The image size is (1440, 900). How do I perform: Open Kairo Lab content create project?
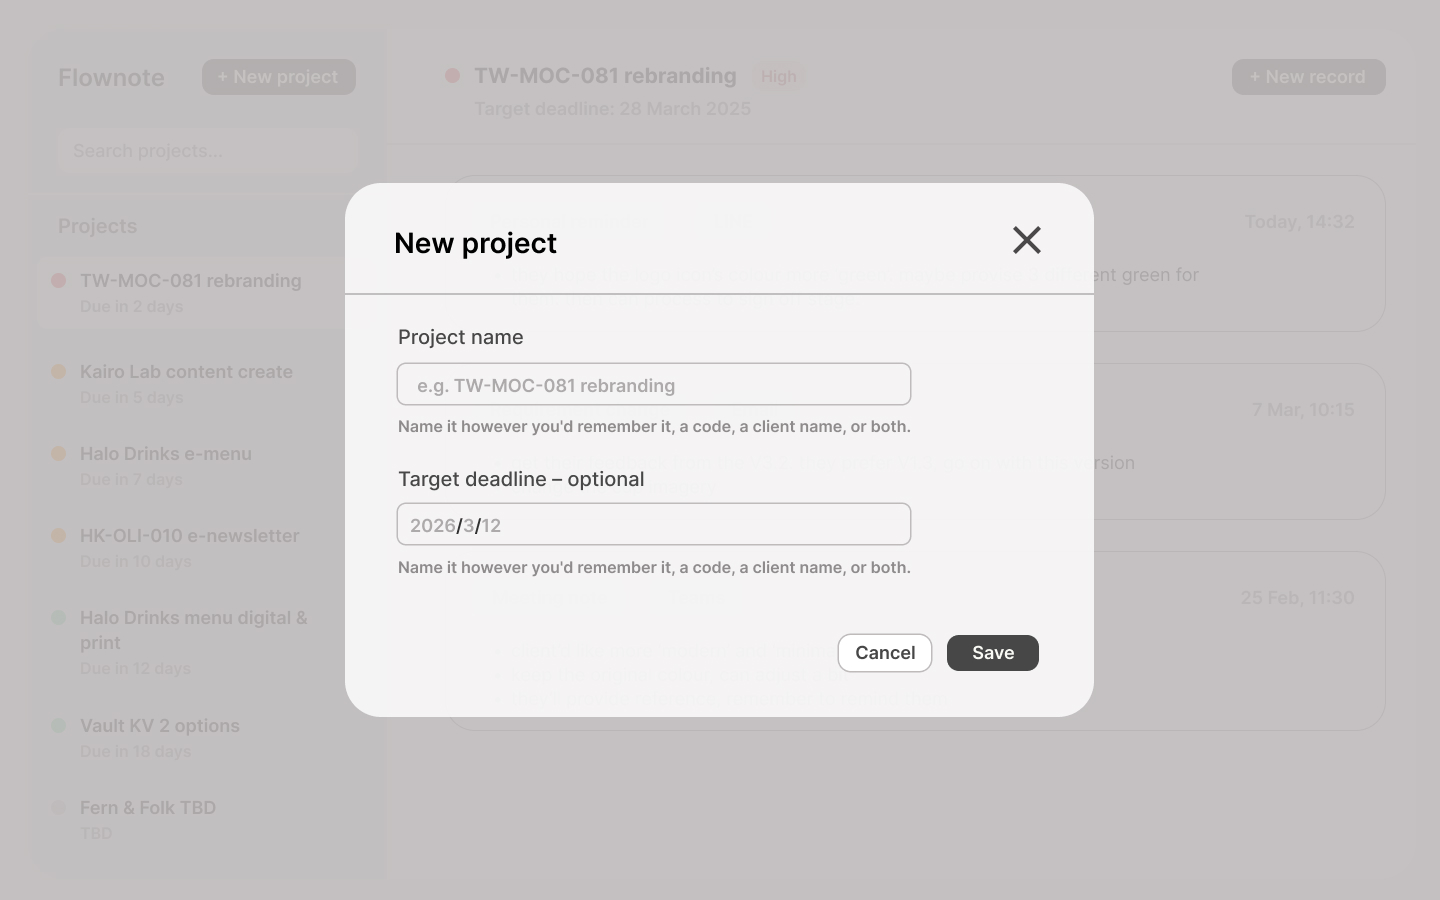tap(186, 373)
